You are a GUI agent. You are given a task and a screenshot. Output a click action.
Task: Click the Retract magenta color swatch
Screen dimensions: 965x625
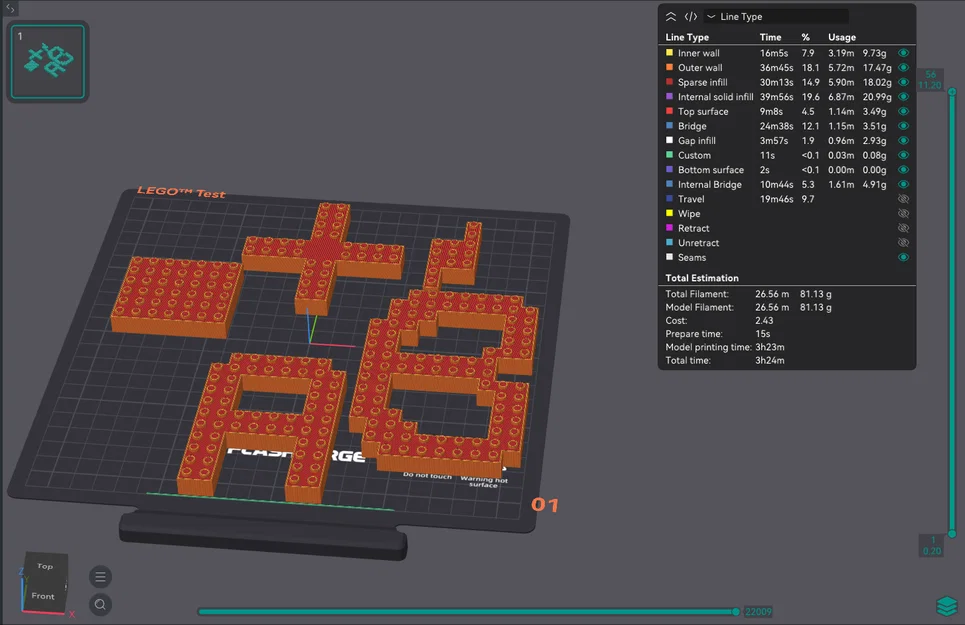[x=670, y=228]
